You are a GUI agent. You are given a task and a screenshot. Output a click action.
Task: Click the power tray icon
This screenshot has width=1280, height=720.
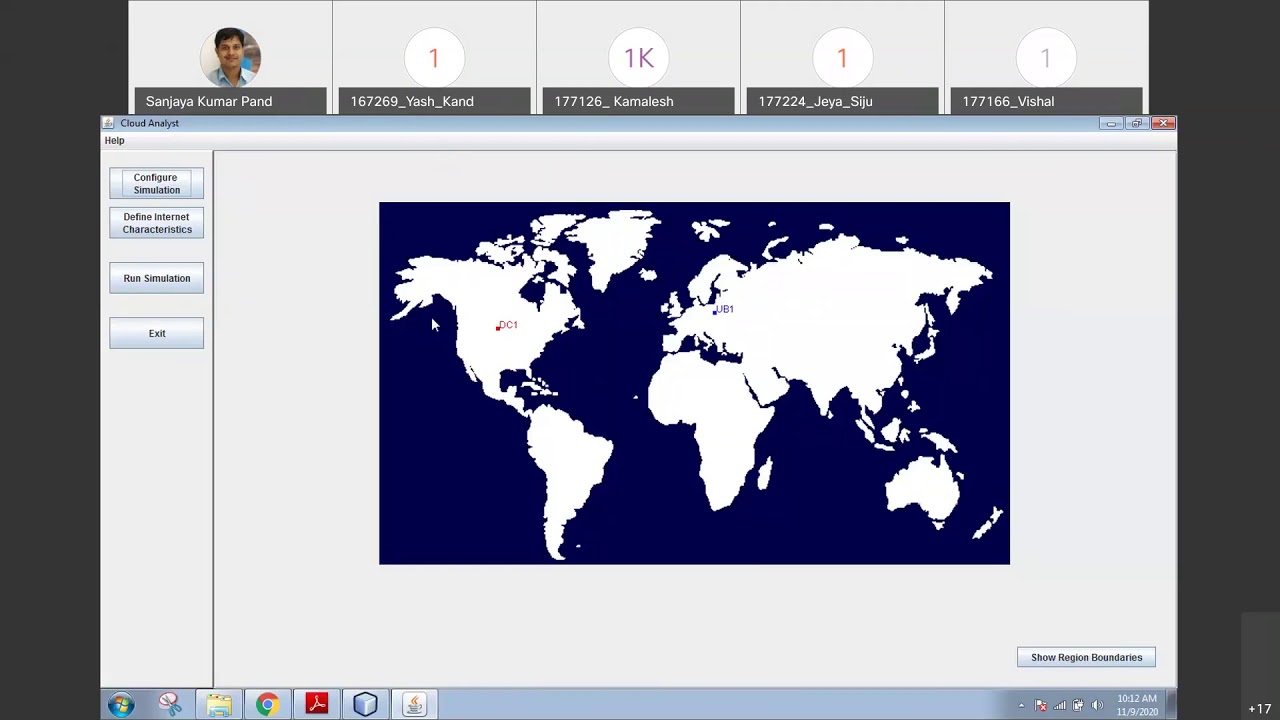(x=1078, y=706)
